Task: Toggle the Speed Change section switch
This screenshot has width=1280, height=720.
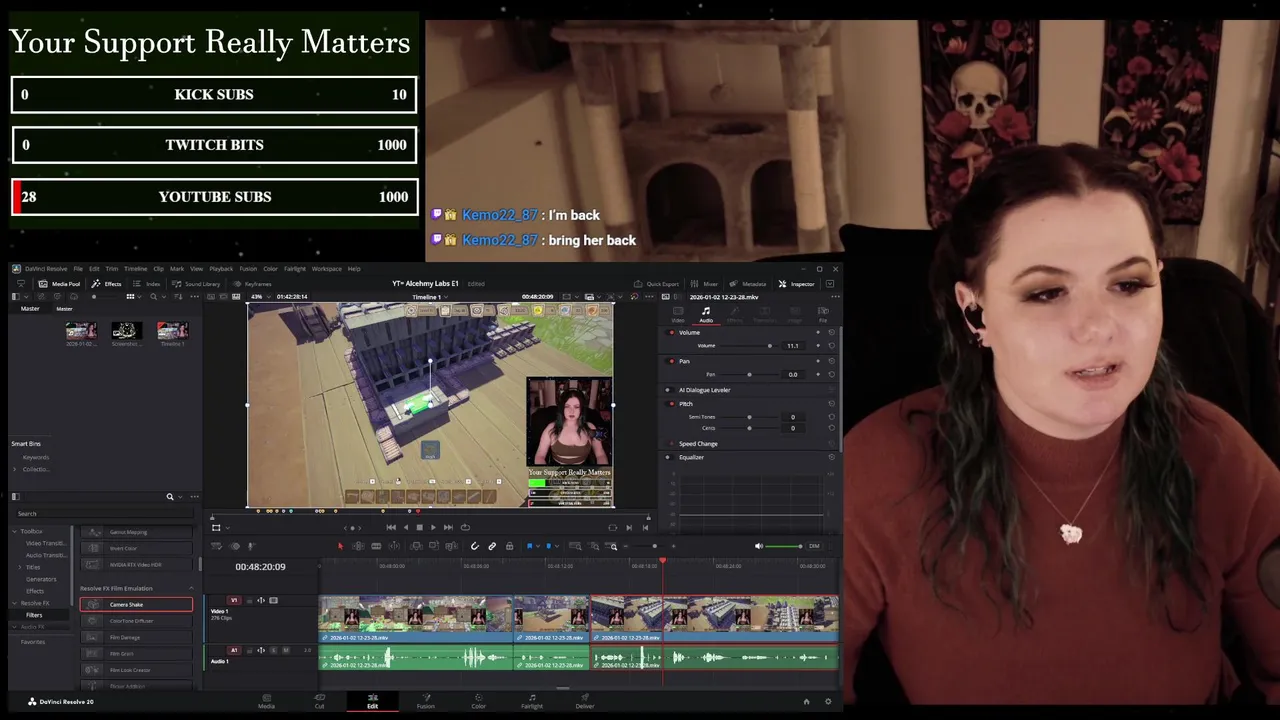Action: [x=671, y=443]
